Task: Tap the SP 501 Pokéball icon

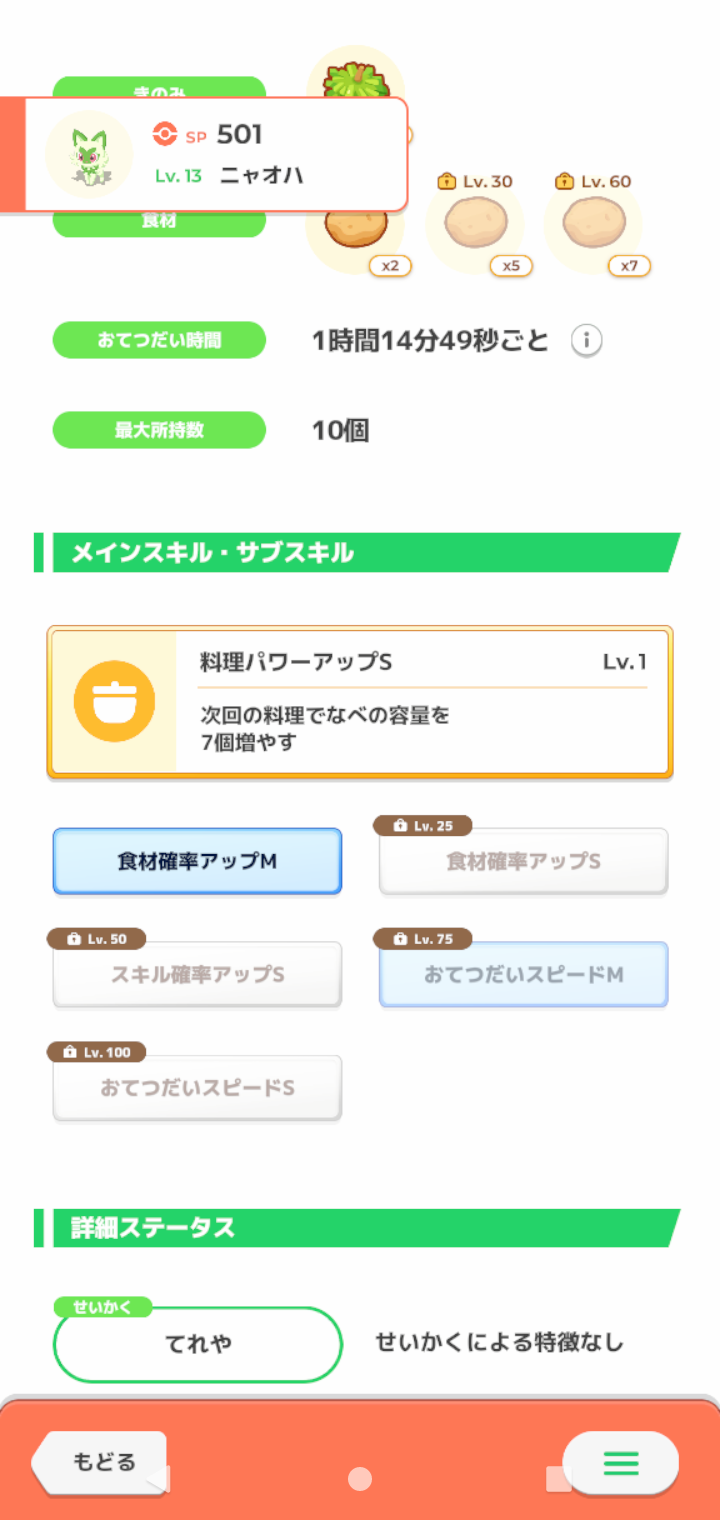Action: tap(165, 134)
